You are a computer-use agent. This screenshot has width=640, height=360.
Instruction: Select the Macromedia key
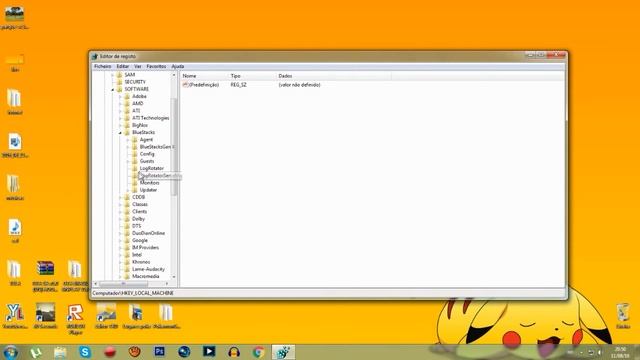145,277
